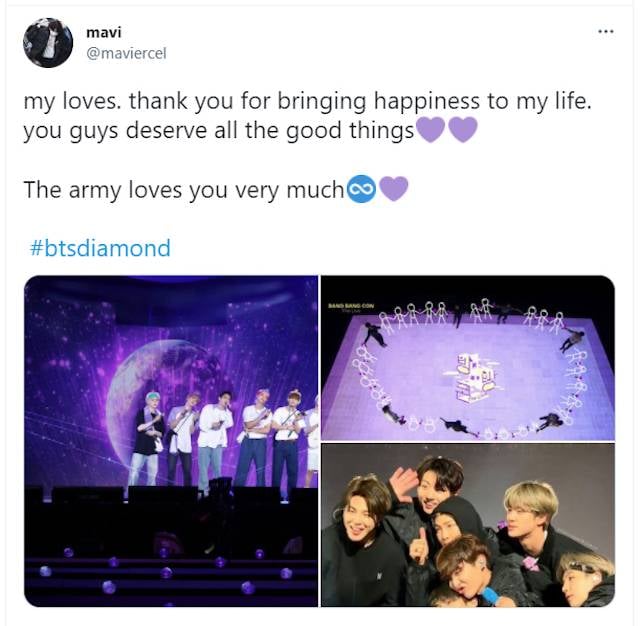Image resolution: width=640 pixels, height=626 pixels.
Task: Click mavi's round profile avatar
Action: click(48, 43)
